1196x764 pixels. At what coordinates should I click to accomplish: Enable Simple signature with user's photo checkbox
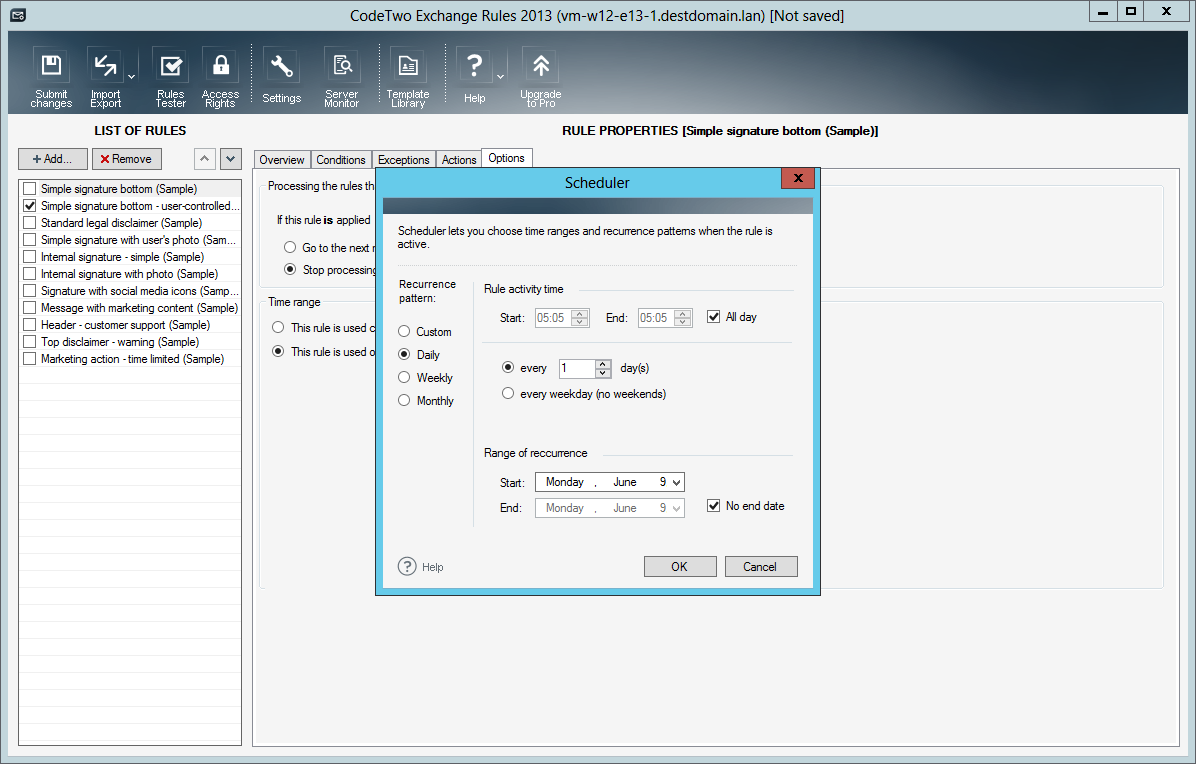click(30, 239)
